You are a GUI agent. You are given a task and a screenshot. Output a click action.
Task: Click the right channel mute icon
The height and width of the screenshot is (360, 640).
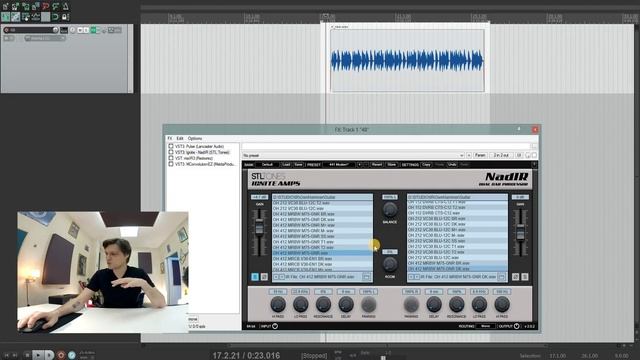[525, 277]
